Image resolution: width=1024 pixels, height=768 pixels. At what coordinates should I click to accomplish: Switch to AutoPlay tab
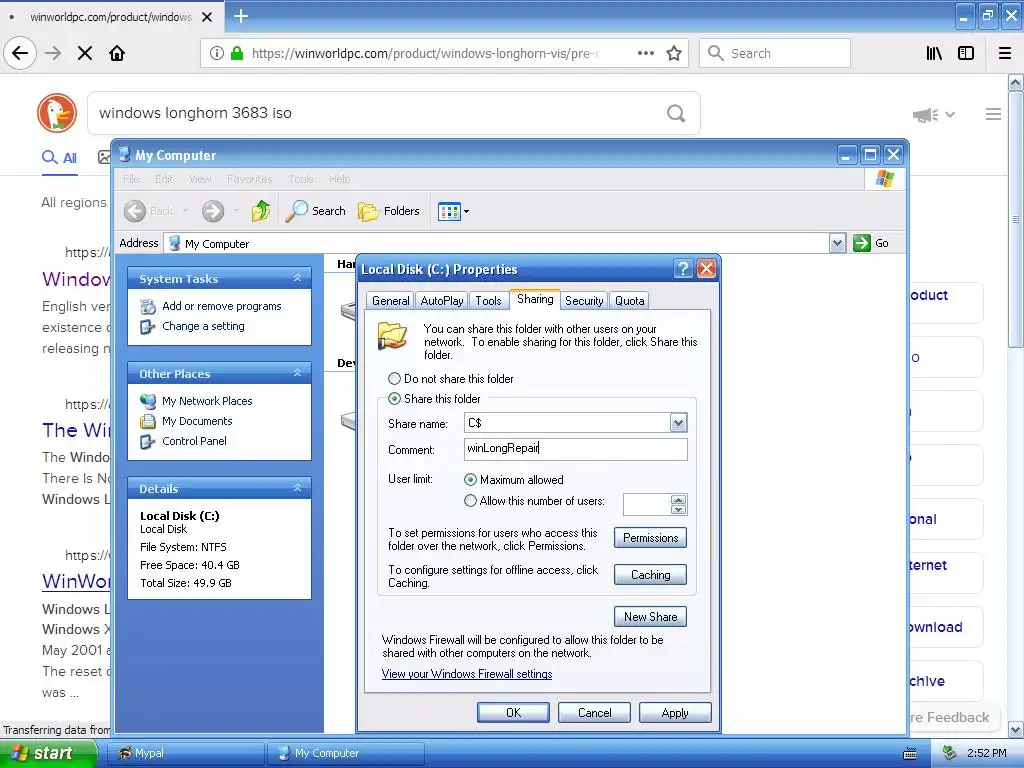441,300
